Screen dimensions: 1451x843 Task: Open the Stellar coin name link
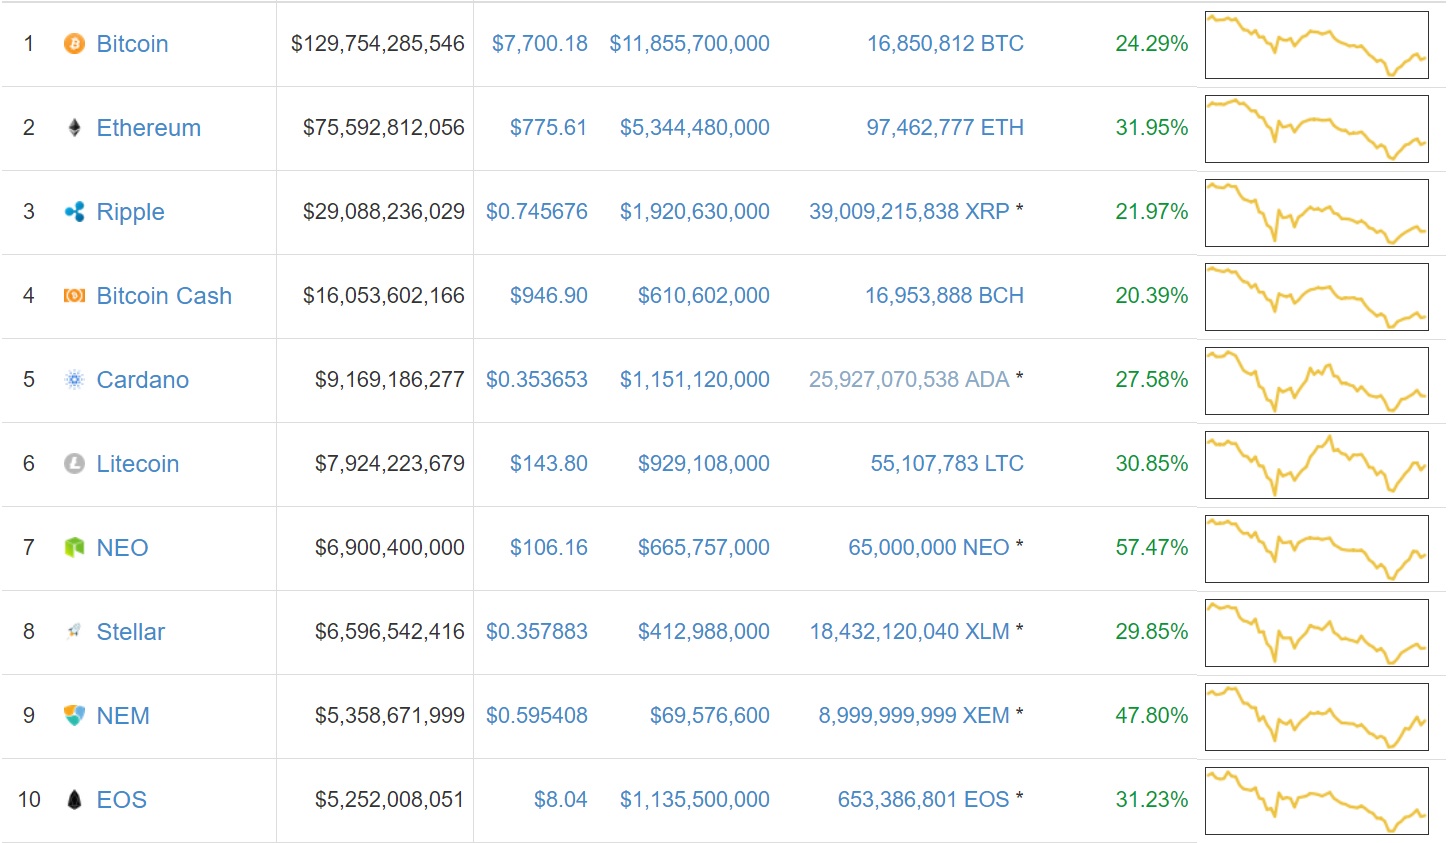pos(130,632)
